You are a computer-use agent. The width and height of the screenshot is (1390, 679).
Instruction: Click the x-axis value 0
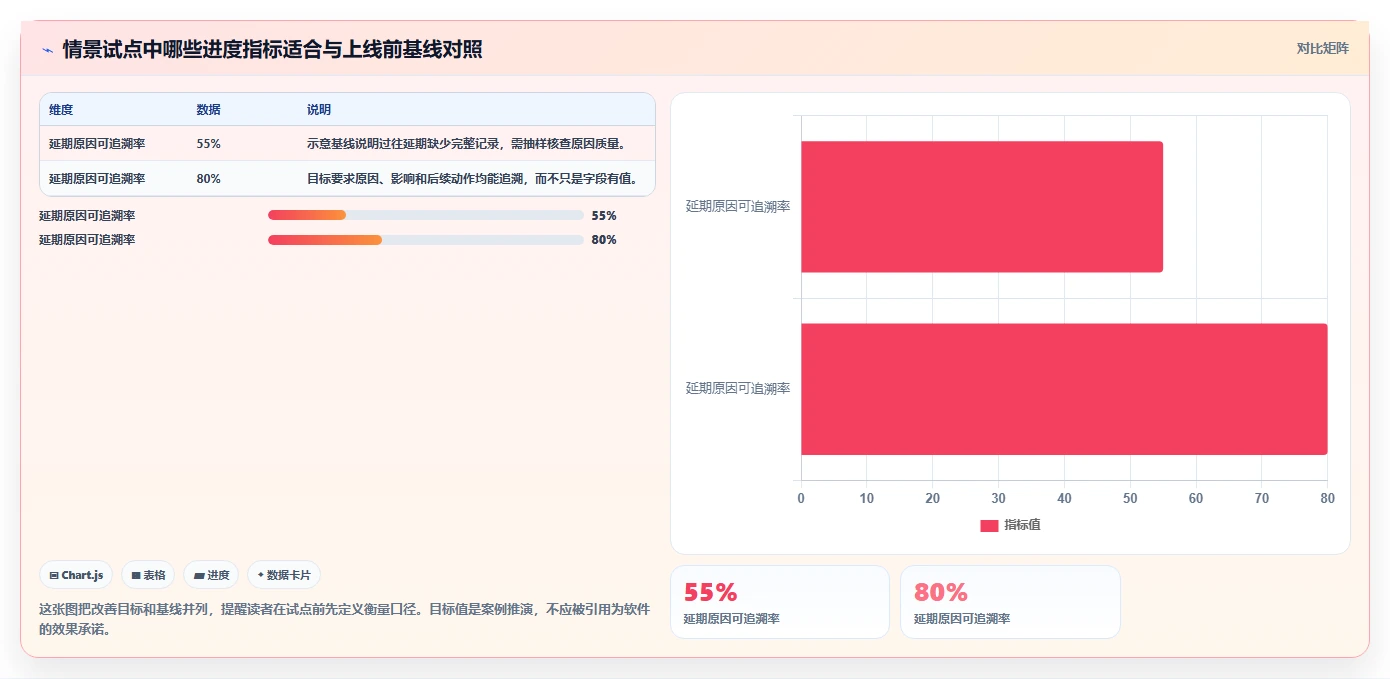pyautogui.click(x=801, y=498)
